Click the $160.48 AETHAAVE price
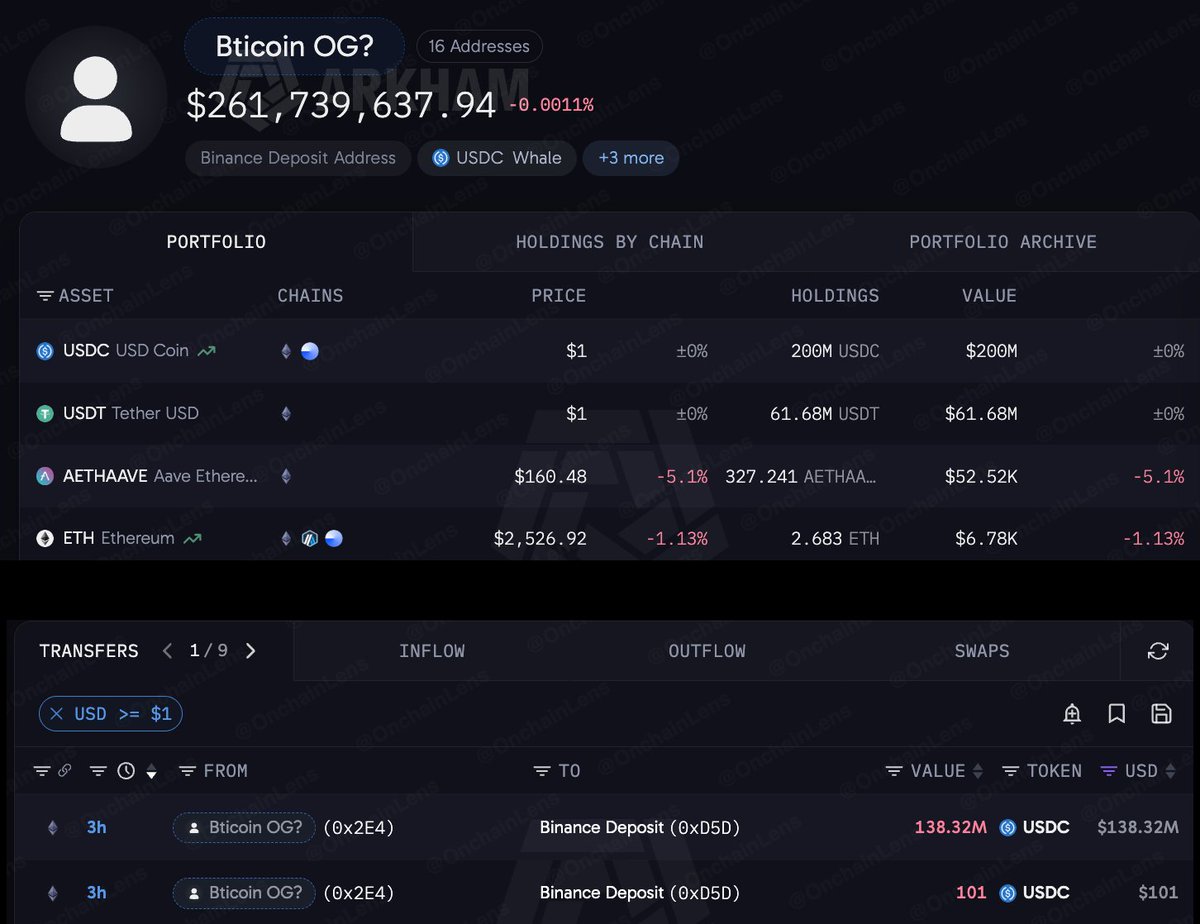 click(550, 476)
